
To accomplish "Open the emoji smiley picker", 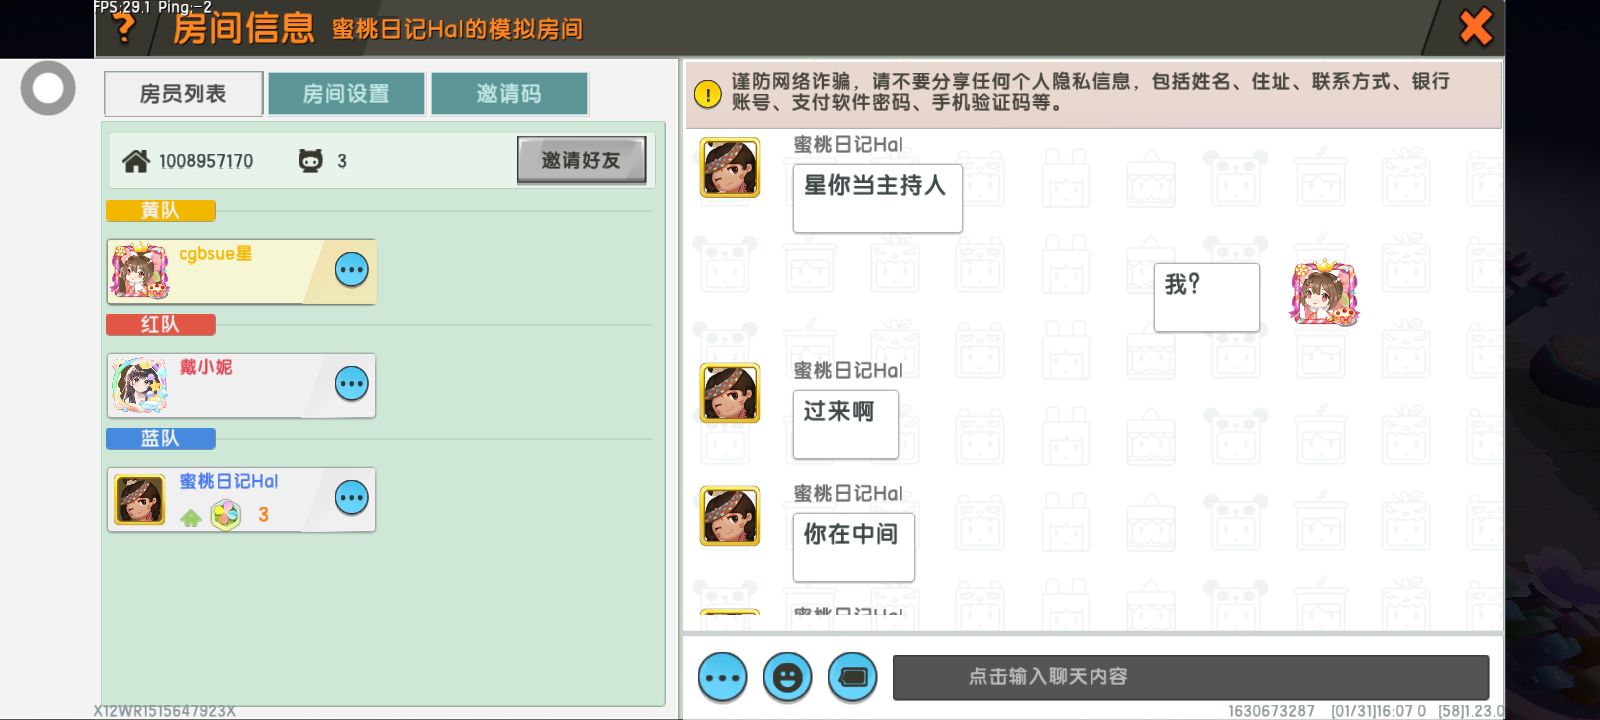I will (x=788, y=678).
